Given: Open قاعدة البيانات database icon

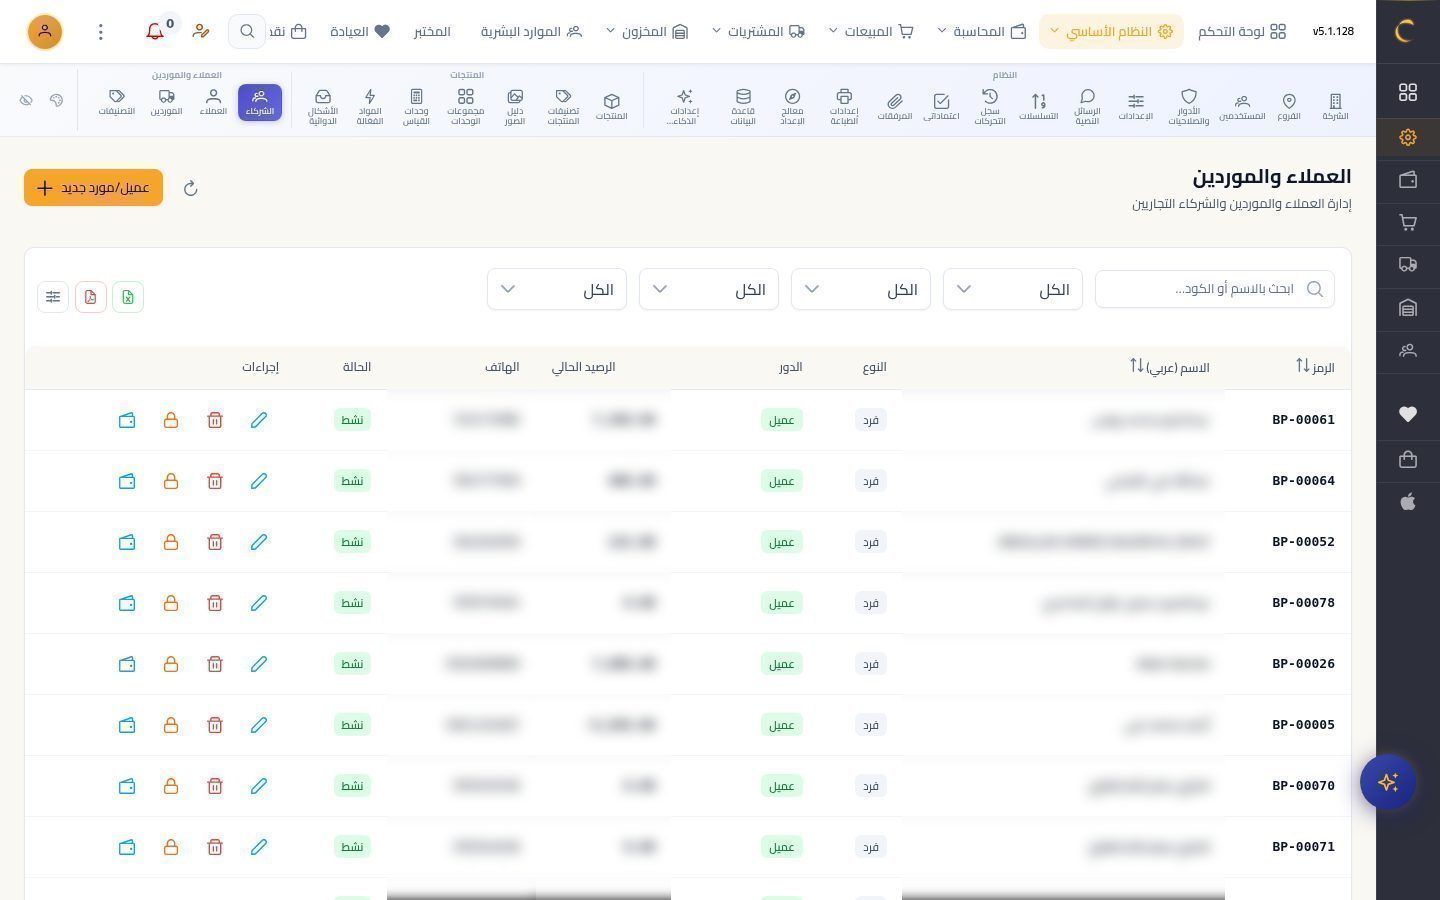Looking at the screenshot, I should click(x=743, y=105).
